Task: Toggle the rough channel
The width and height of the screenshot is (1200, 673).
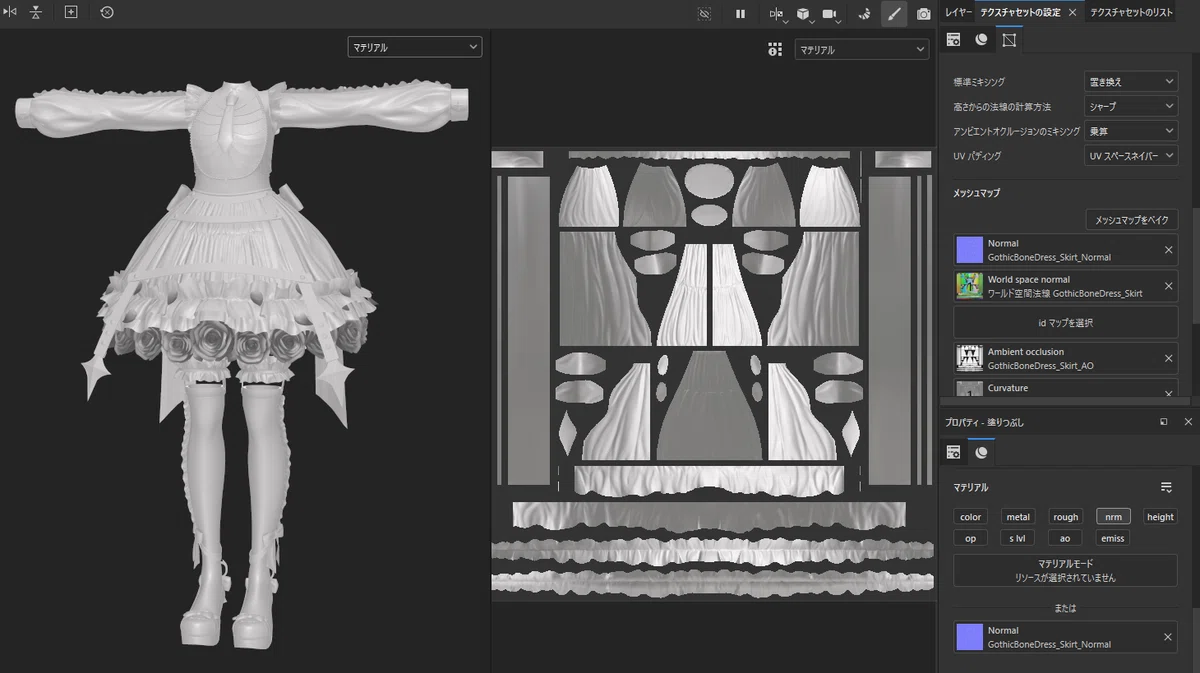Action: (x=1066, y=517)
